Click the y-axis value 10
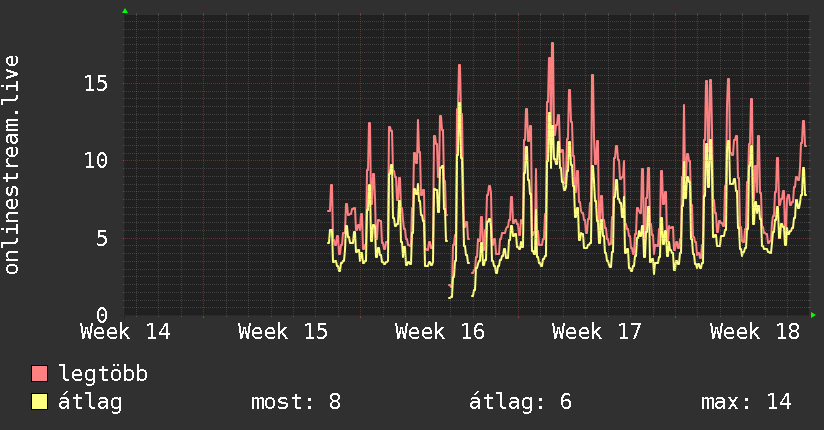This screenshot has width=824, height=430. tap(96, 160)
